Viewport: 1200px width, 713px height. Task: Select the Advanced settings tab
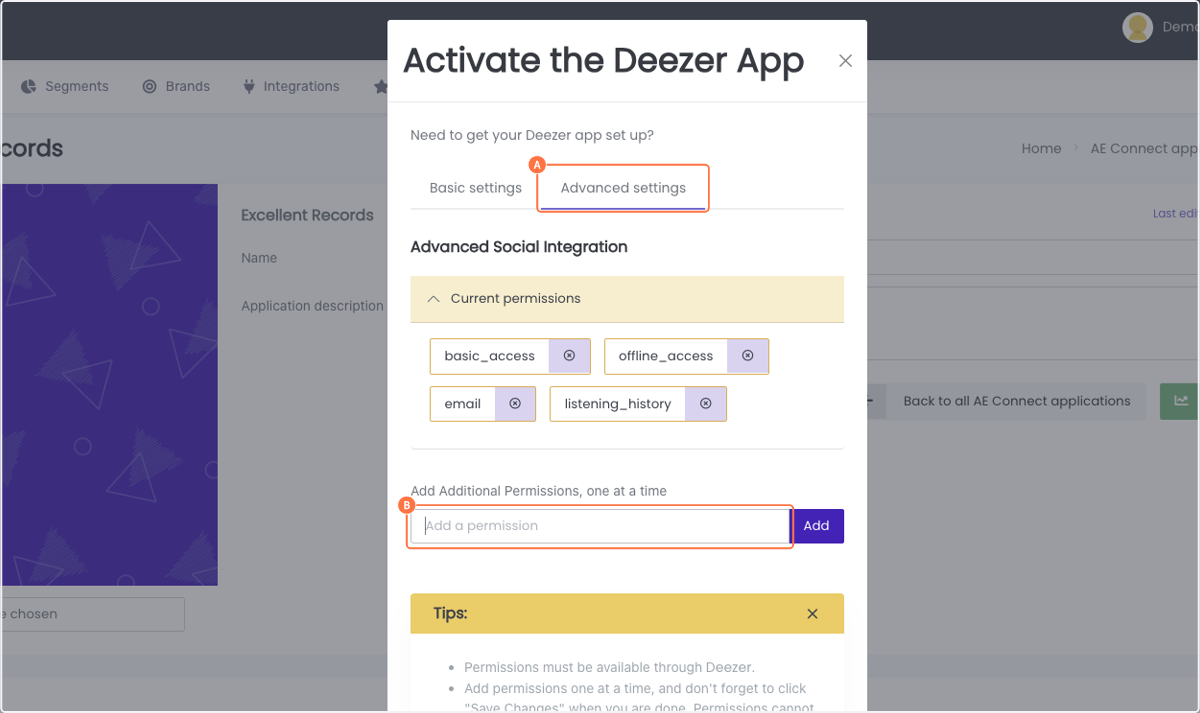click(x=623, y=188)
